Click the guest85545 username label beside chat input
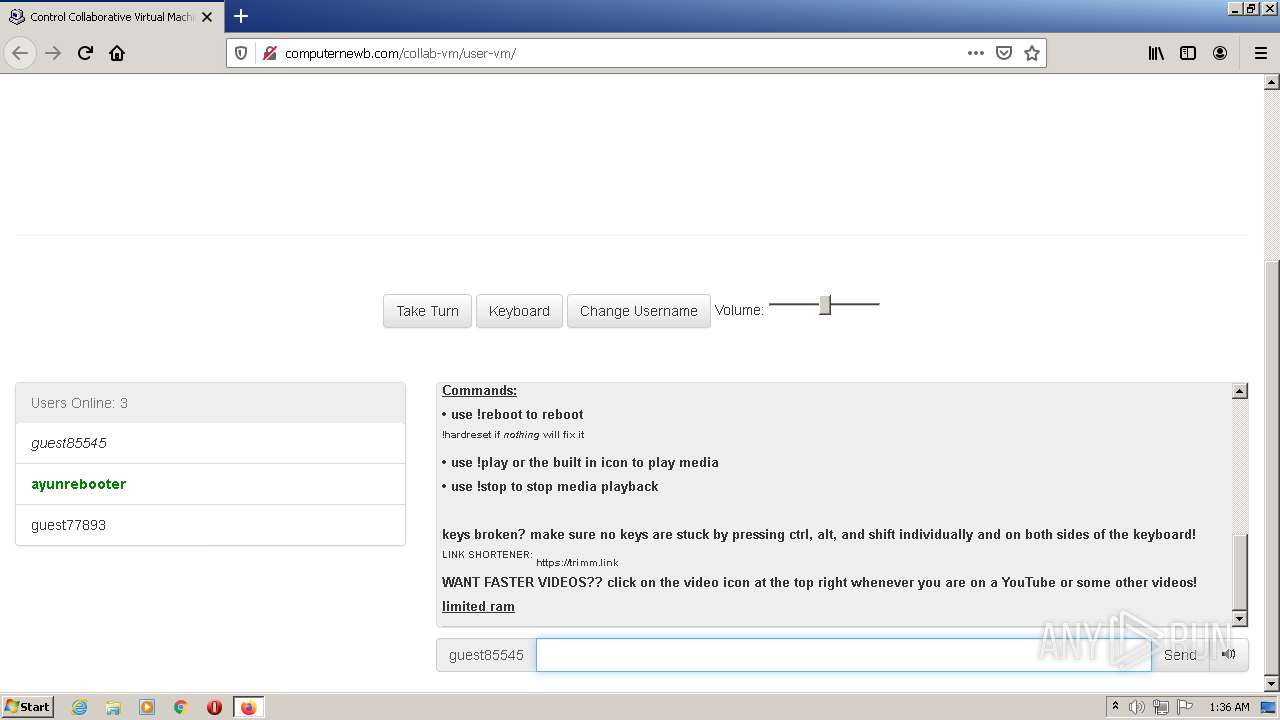 (x=486, y=655)
